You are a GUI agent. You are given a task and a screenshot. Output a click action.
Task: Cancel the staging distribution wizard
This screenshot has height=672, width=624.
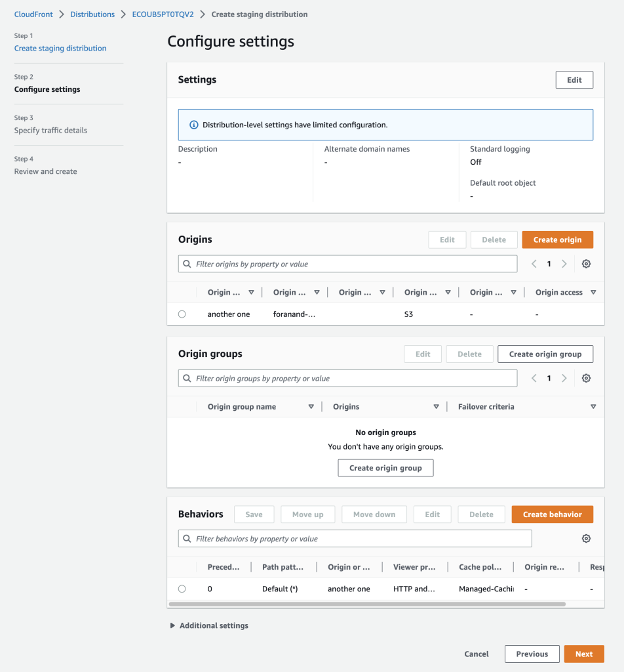click(476, 654)
